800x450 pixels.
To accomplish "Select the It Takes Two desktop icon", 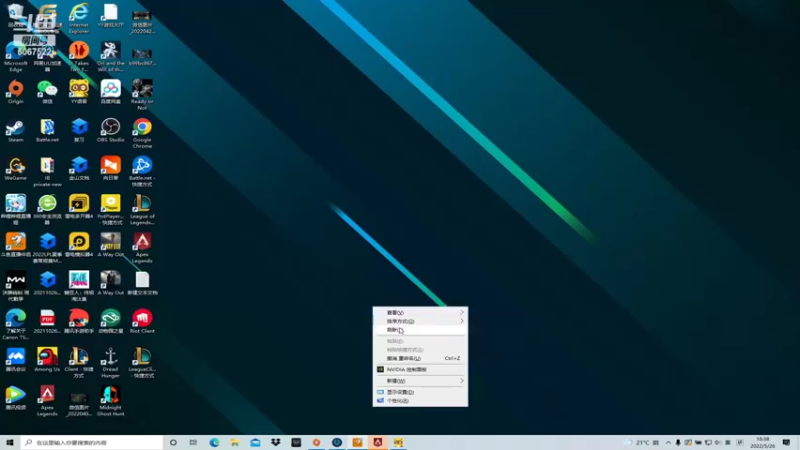I will [79, 57].
